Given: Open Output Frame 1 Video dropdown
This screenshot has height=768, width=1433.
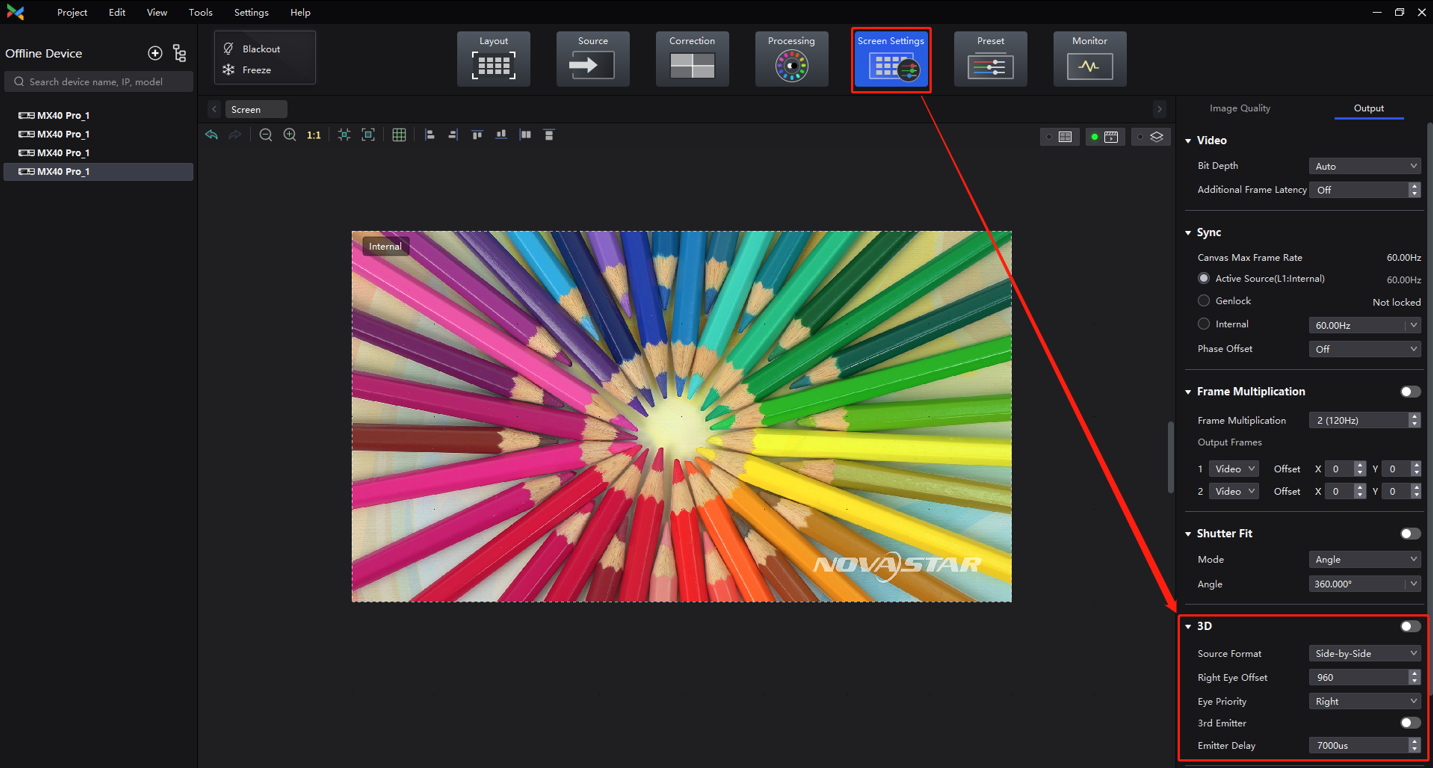Looking at the screenshot, I should [x=1234, y=469].
